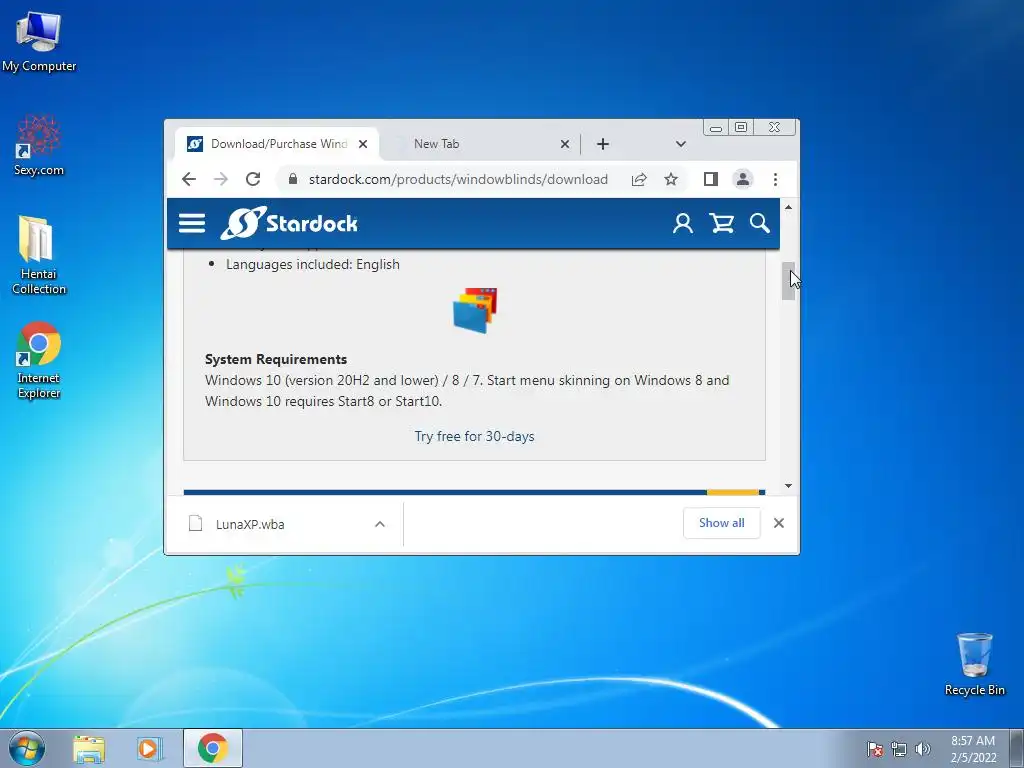
Task: Open Windows Media Player from the taskbar
Action: coord(148,748)
